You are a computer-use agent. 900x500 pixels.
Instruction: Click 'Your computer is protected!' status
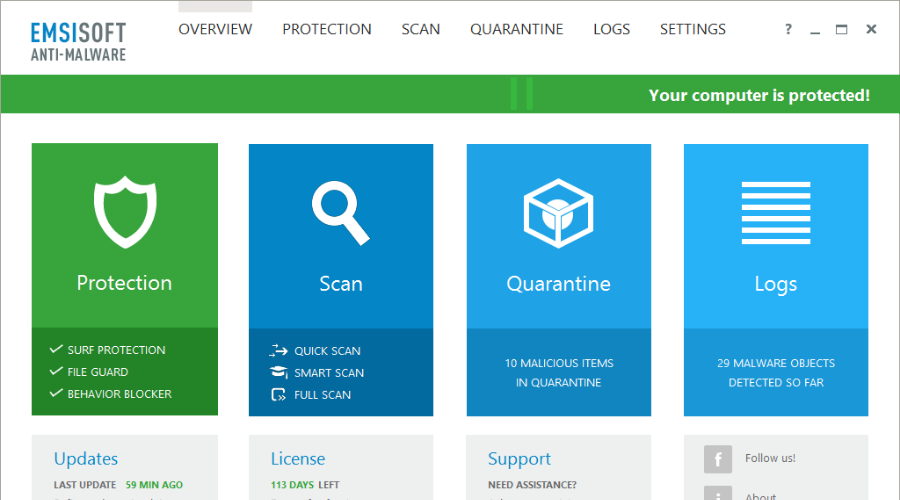[759, 95]
